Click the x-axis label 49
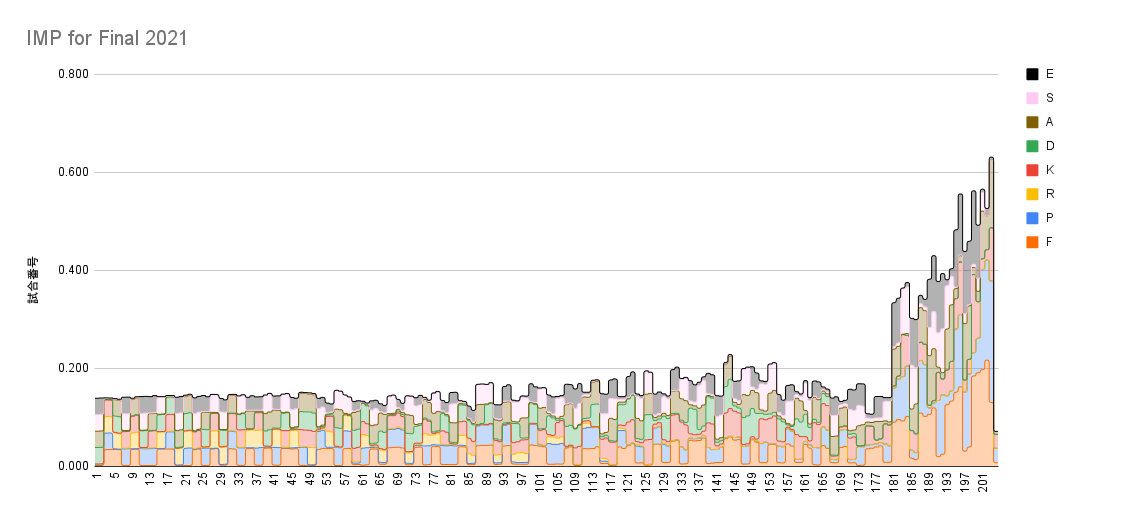Viewport: 1132px width, 519px height. pyautogui.click(x=309, y=479)
